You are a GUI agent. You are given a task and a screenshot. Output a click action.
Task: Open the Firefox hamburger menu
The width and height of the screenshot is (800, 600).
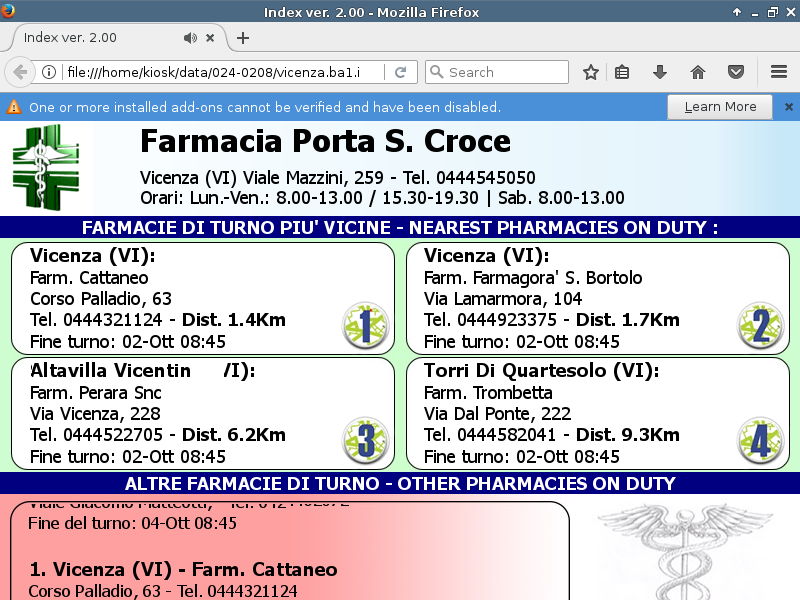pyautogui.click(x=779, y=72)
